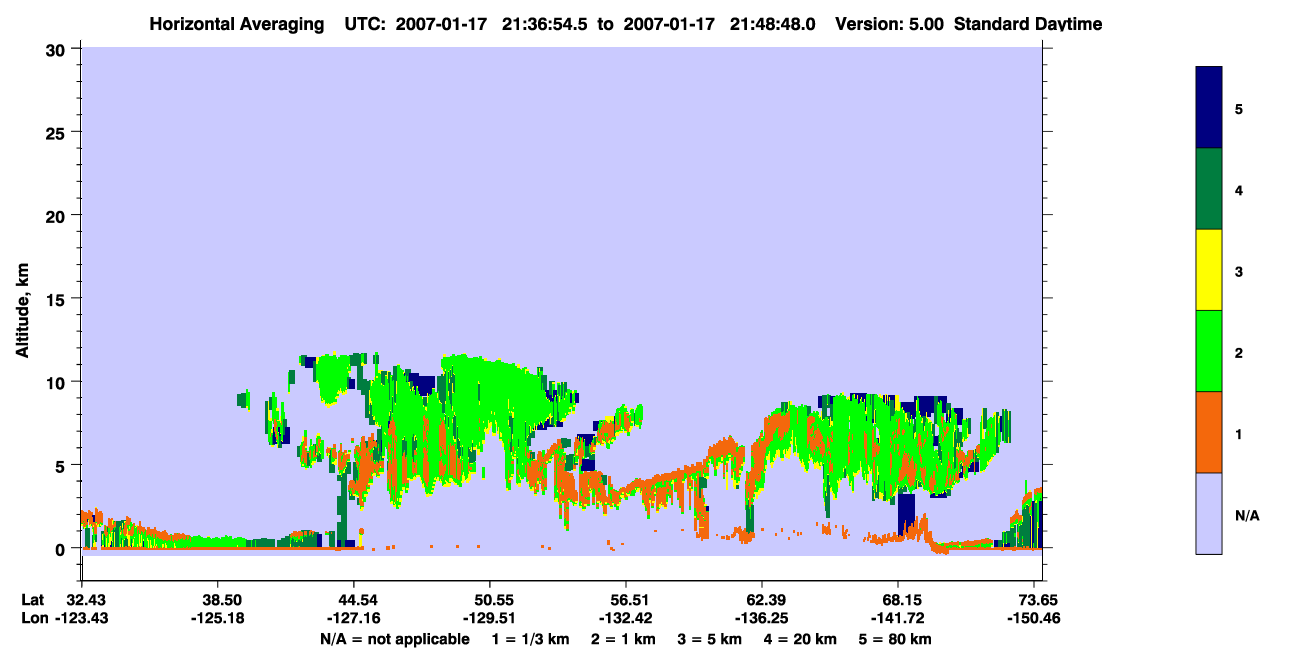Screen dimensions: 1300x667
Task: Click the 'Lon' row label
Action: click(33, 618)
